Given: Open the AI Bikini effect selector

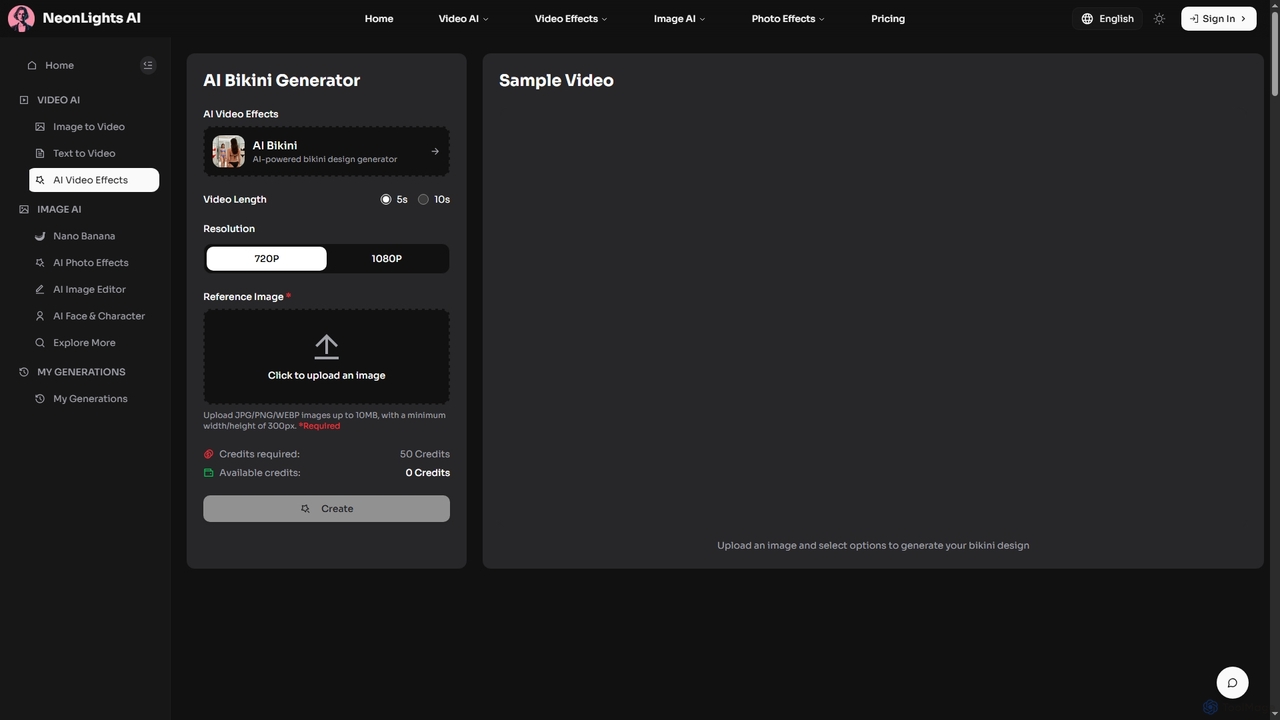Looking at the screenshot, I should (x=326, y=152).
